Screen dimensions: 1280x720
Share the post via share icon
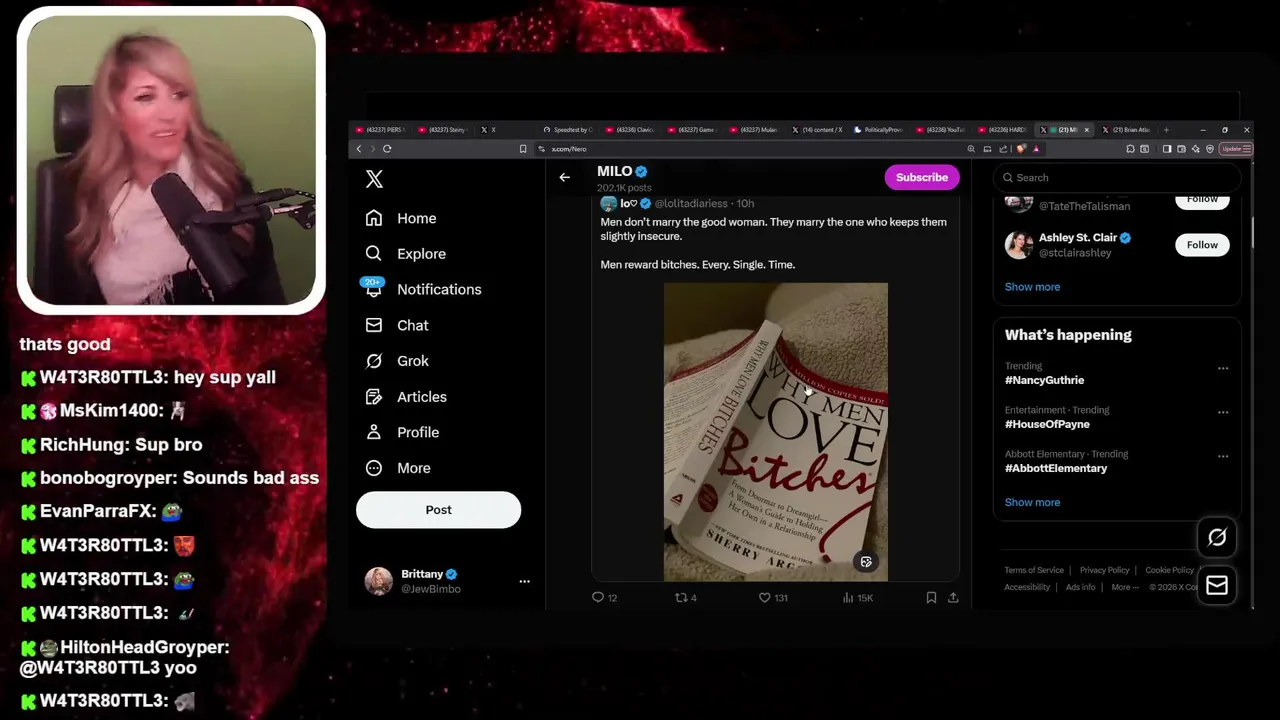pos(953,597)
